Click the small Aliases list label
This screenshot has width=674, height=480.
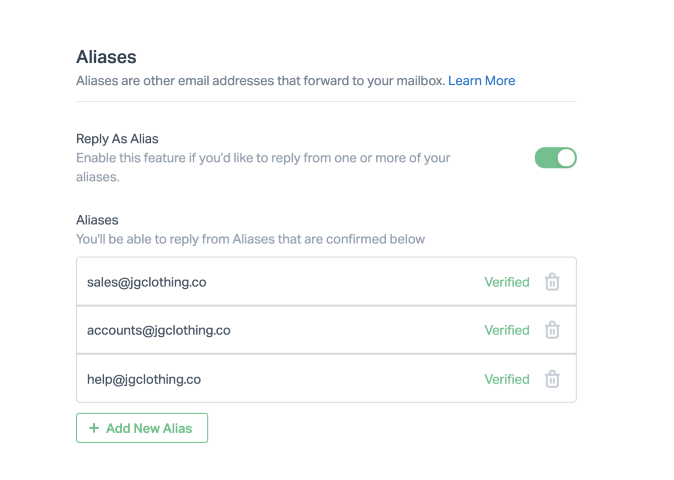pyautogui.click(x=97, y=220)
